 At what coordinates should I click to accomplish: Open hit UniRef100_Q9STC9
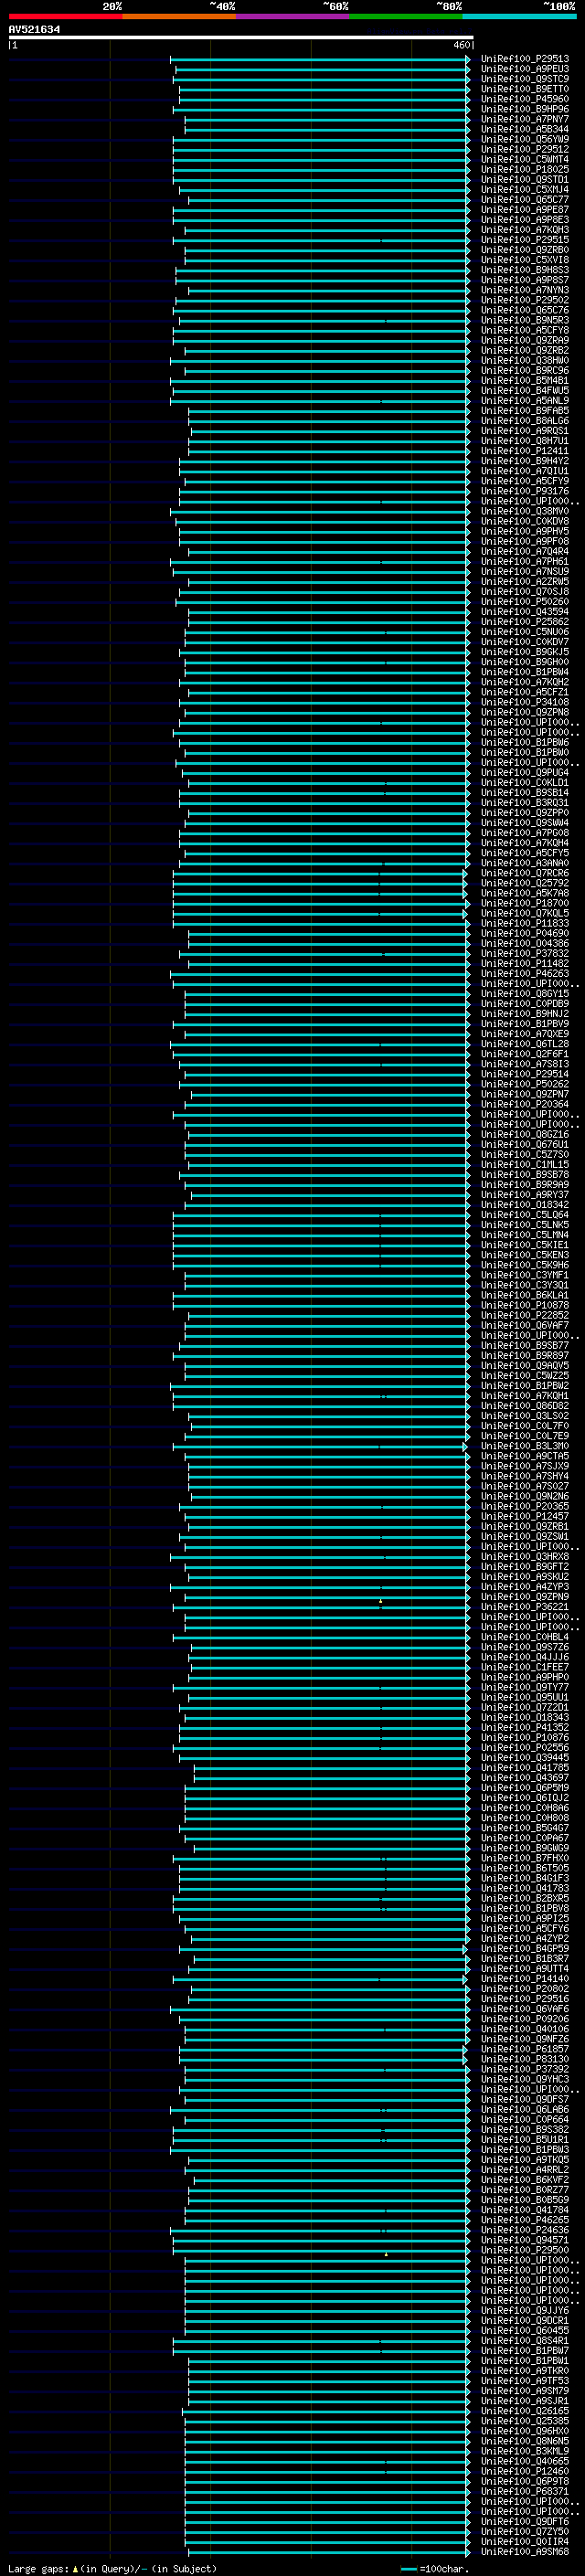click(x=524, y=79)
